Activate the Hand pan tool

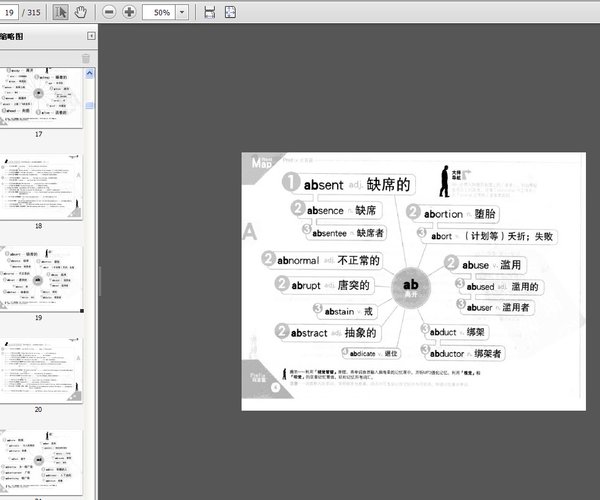[x=80, y=13]
